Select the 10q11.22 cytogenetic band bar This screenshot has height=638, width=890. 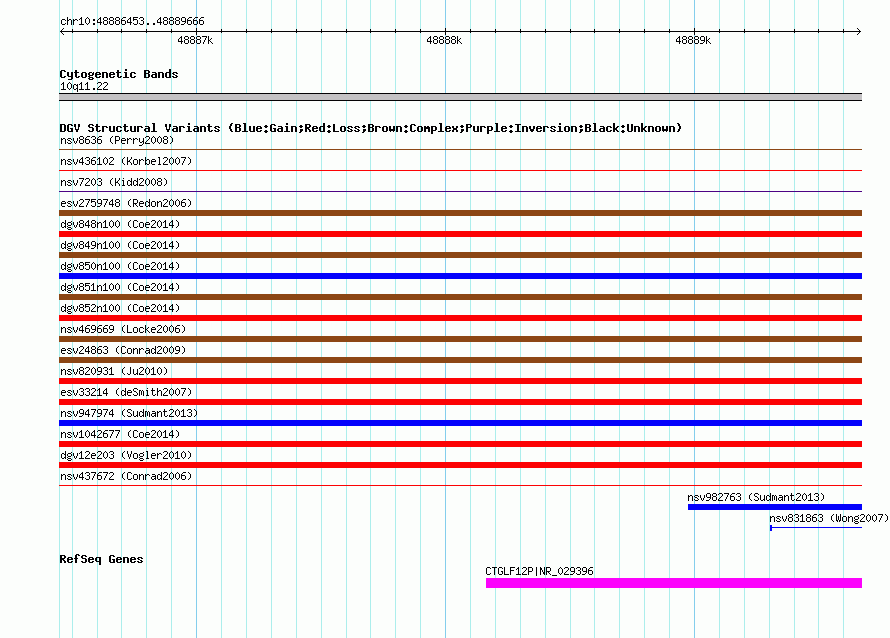pyautogui.click(x=460, y=97)
